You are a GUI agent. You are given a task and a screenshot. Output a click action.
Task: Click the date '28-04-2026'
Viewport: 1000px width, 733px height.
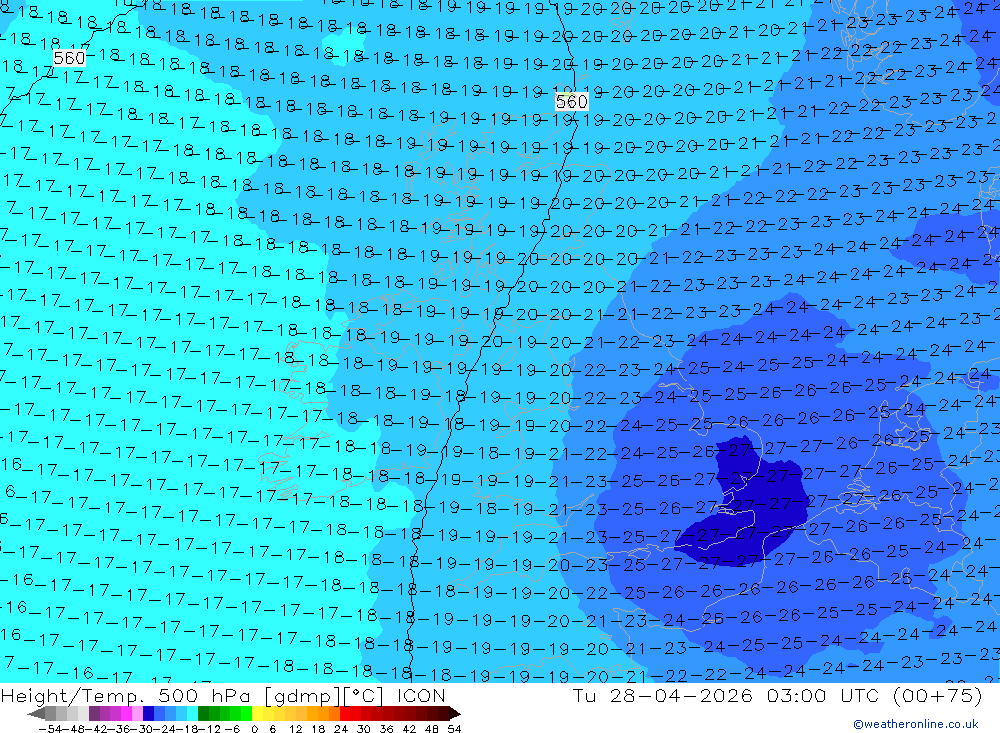pyautogui.click(x=681, y=695)
